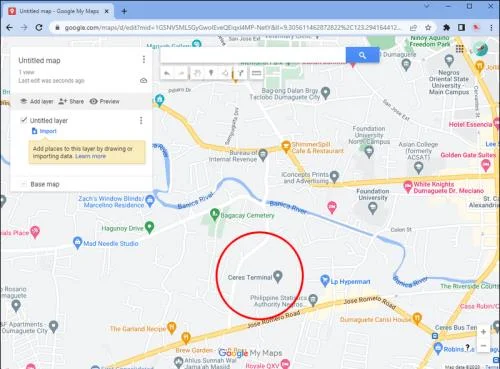Select the Add marker pin tool
Screen dimensions: 500x369
[211, 73]
